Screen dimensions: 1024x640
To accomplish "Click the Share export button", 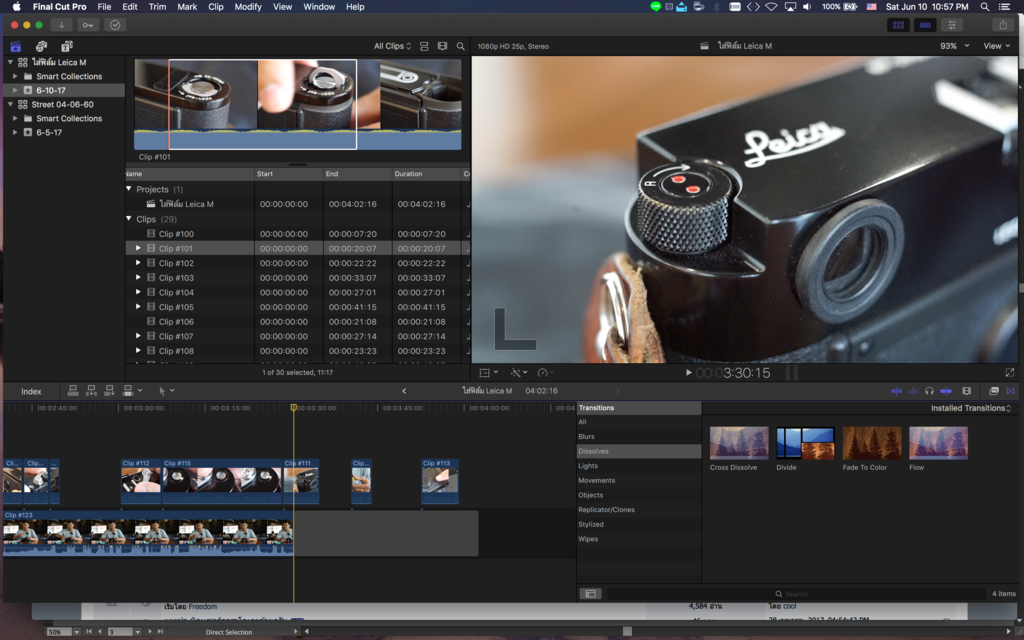I will (1003, 25).
